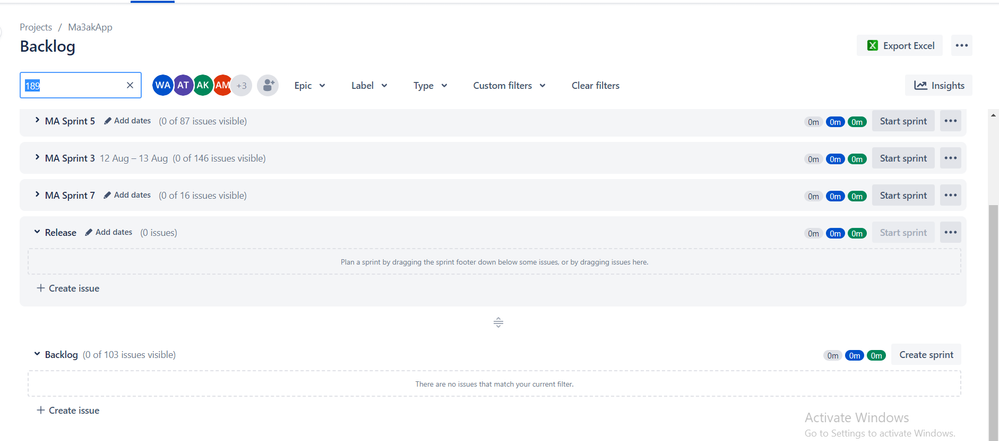Click the text '(0 of 146 issues visible)'

pos(219,158)
